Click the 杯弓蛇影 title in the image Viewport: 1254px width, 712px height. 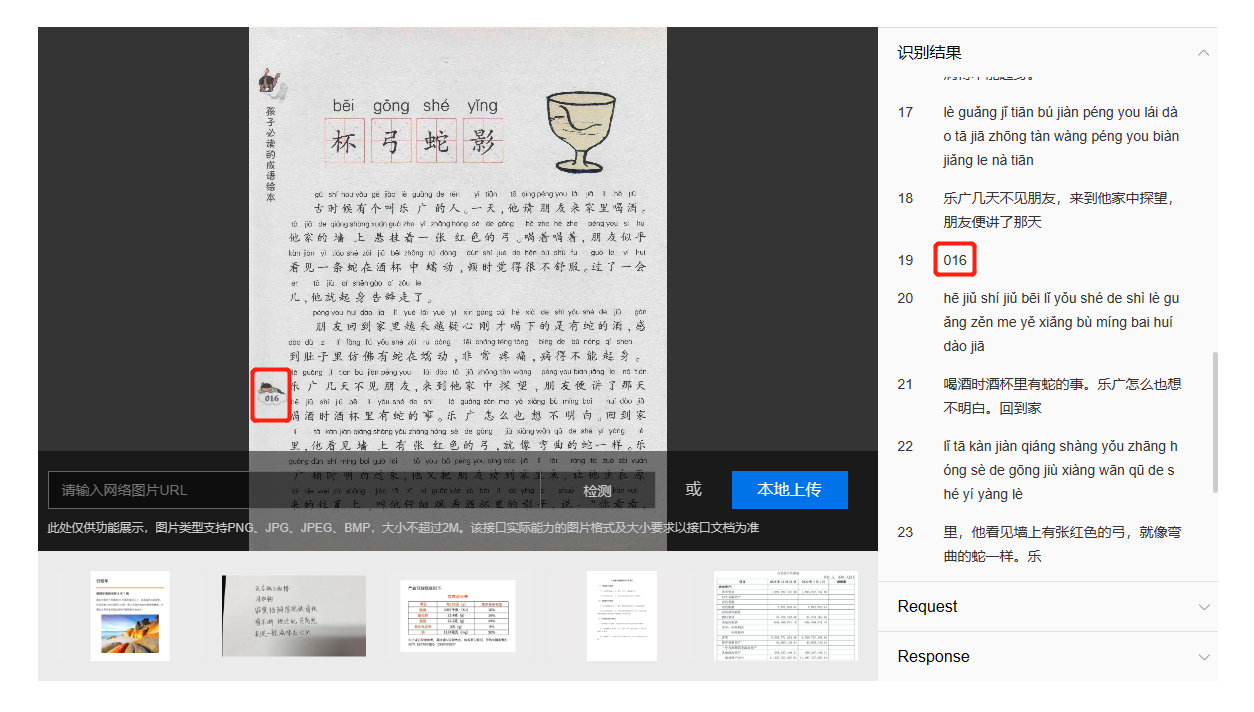414,143
